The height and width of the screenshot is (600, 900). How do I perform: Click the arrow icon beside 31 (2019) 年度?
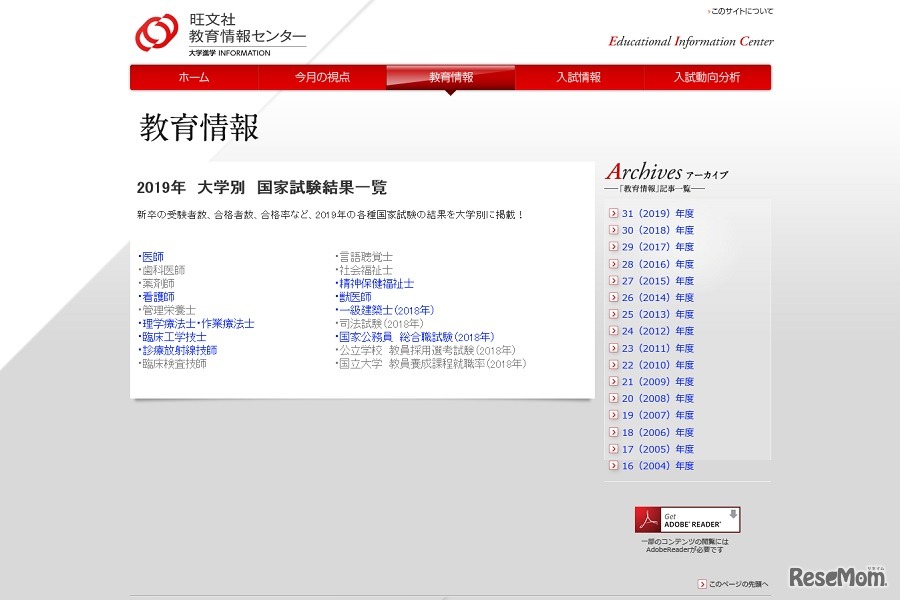[x=613, y=213]
